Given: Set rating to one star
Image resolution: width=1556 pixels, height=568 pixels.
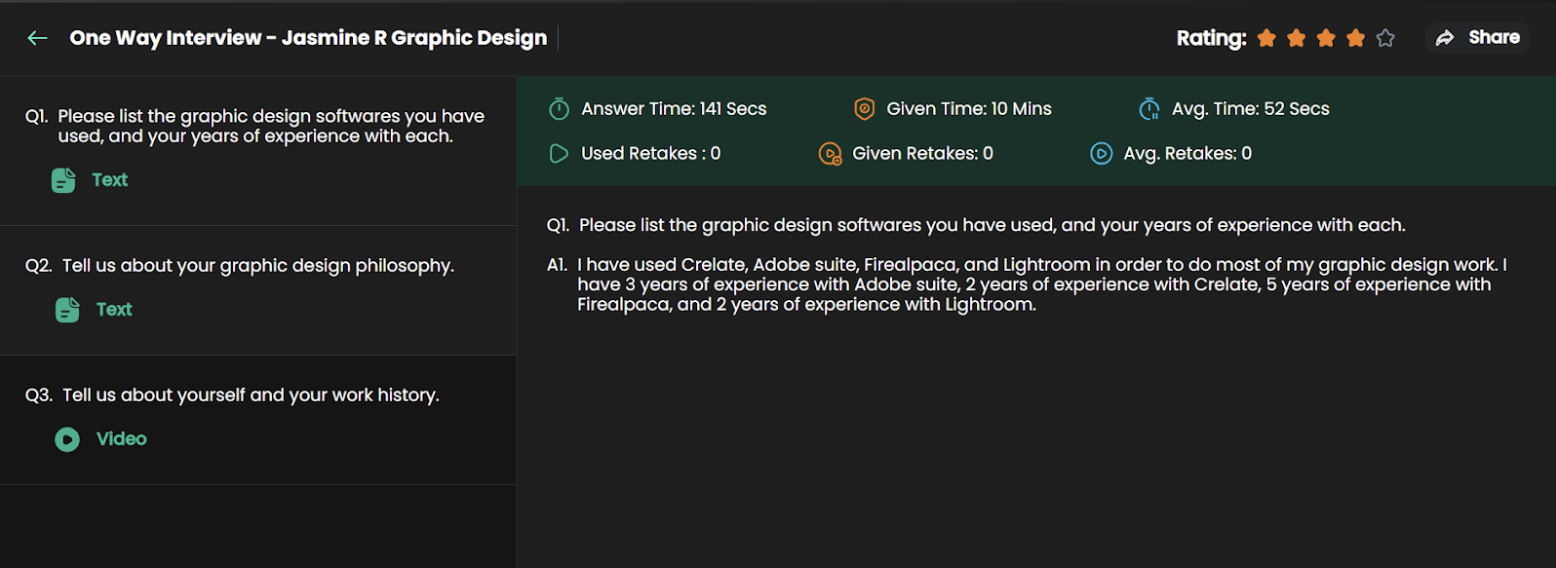Looking at the screenshot, I should [x=1266, y=38].
